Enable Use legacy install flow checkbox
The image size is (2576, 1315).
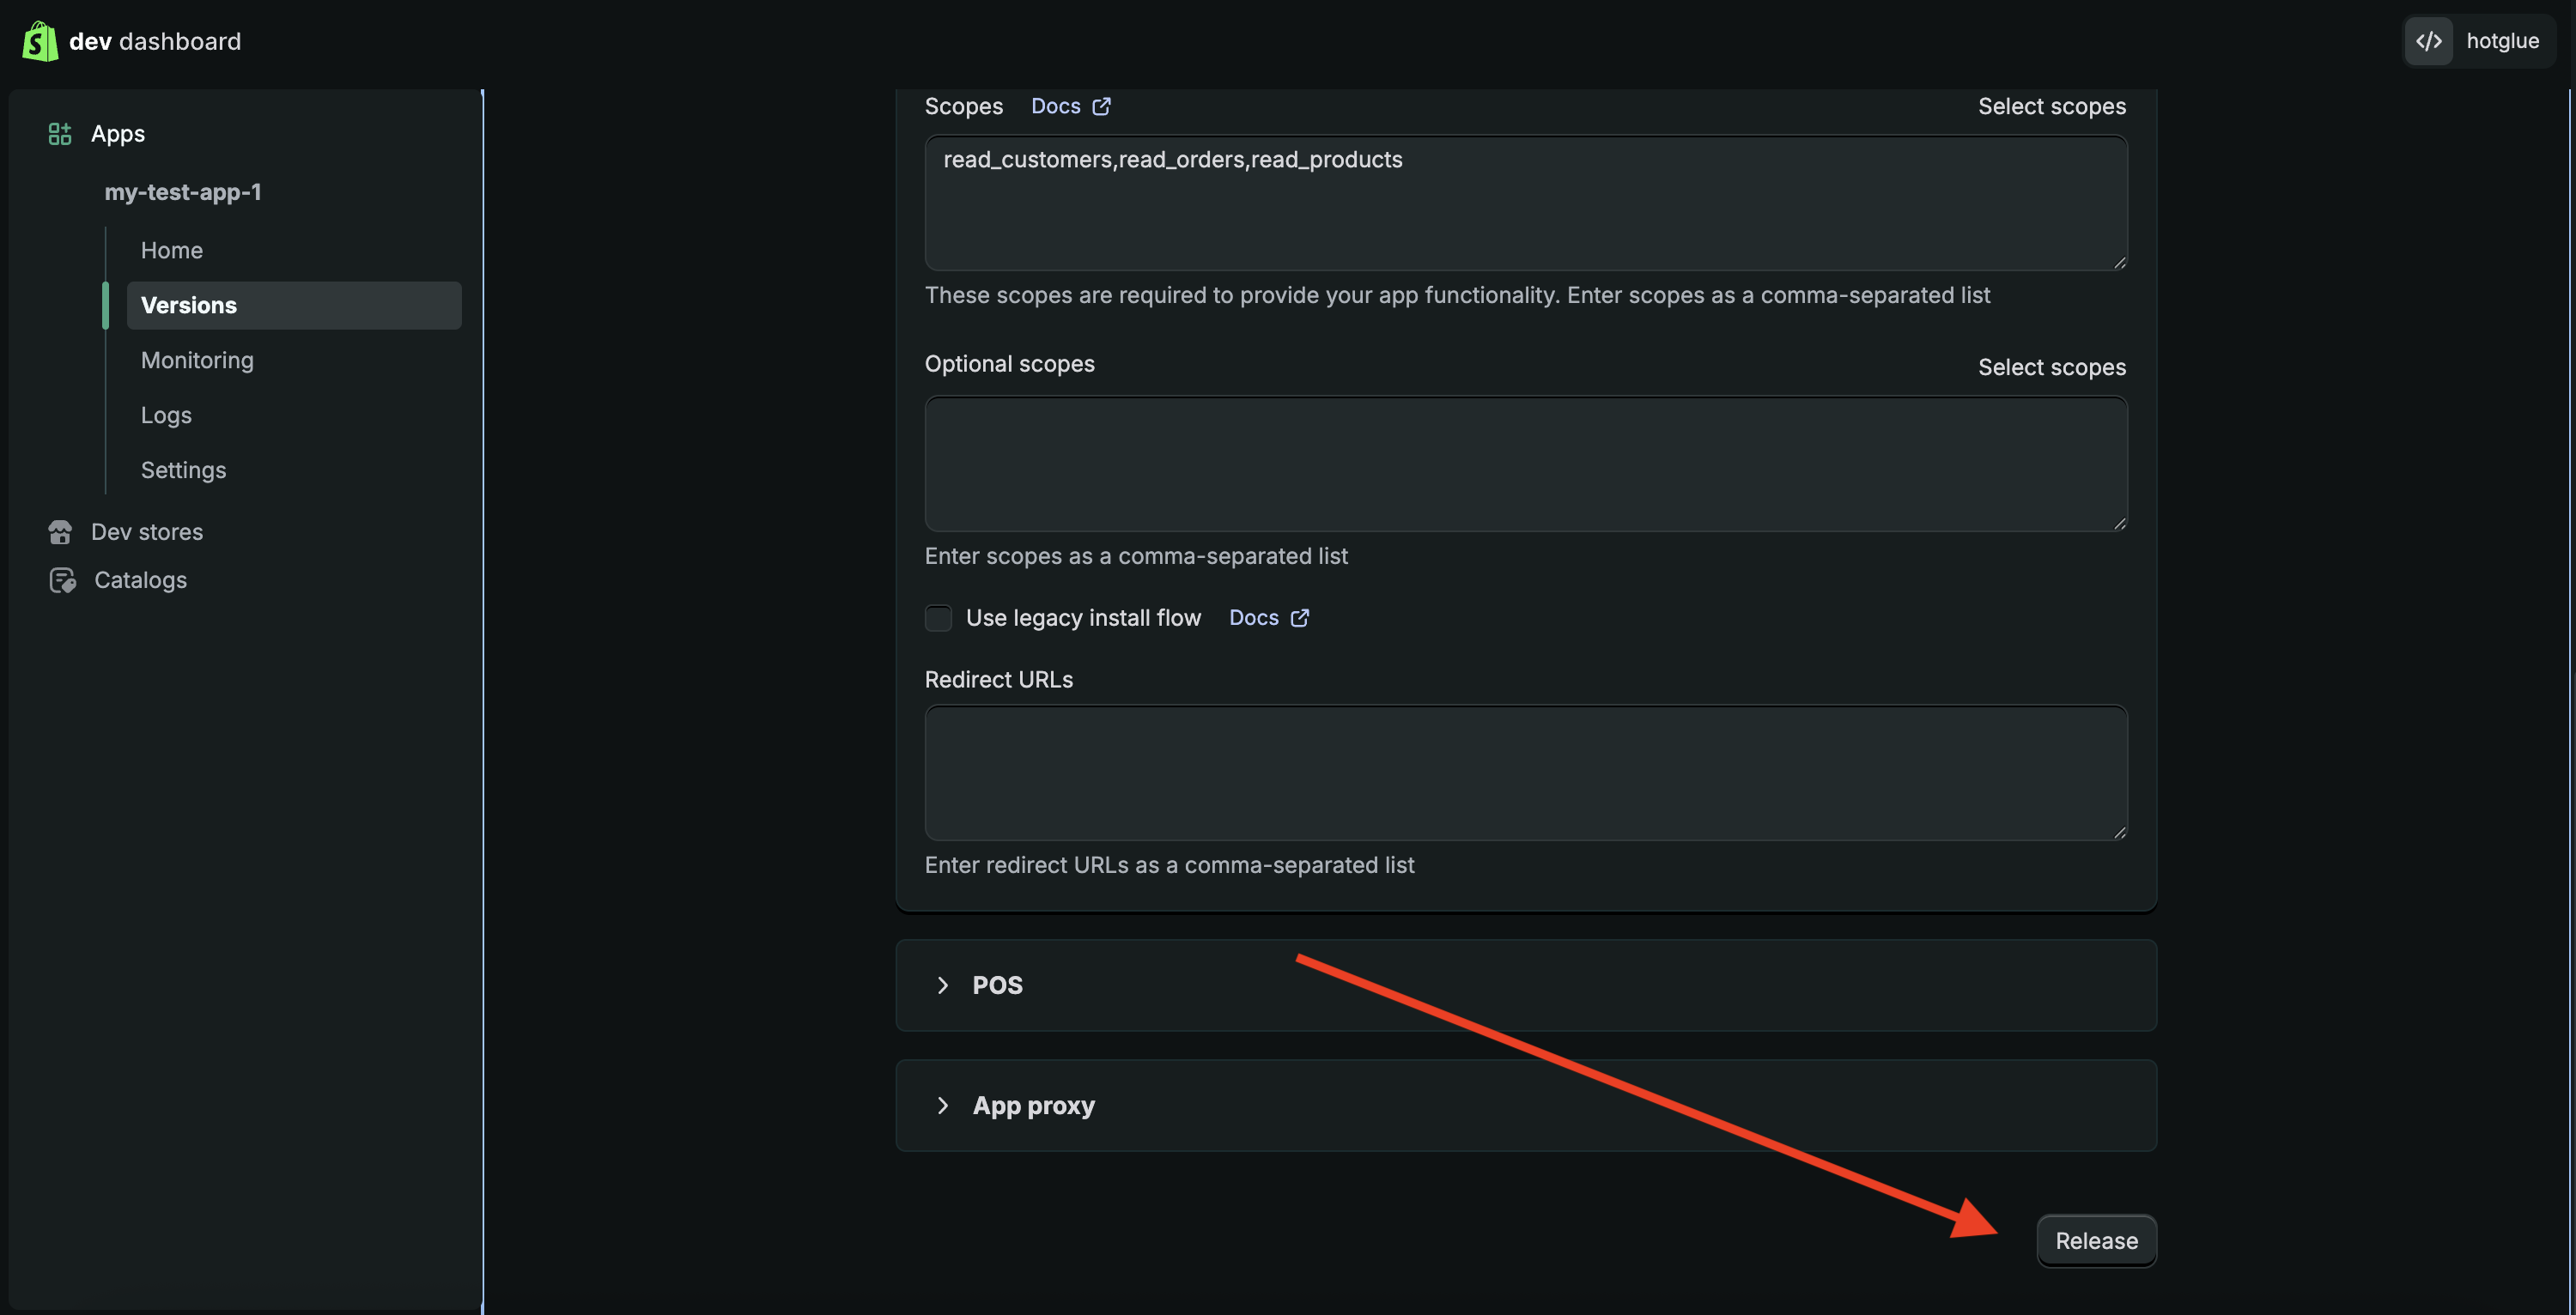[x=938, y=618]
